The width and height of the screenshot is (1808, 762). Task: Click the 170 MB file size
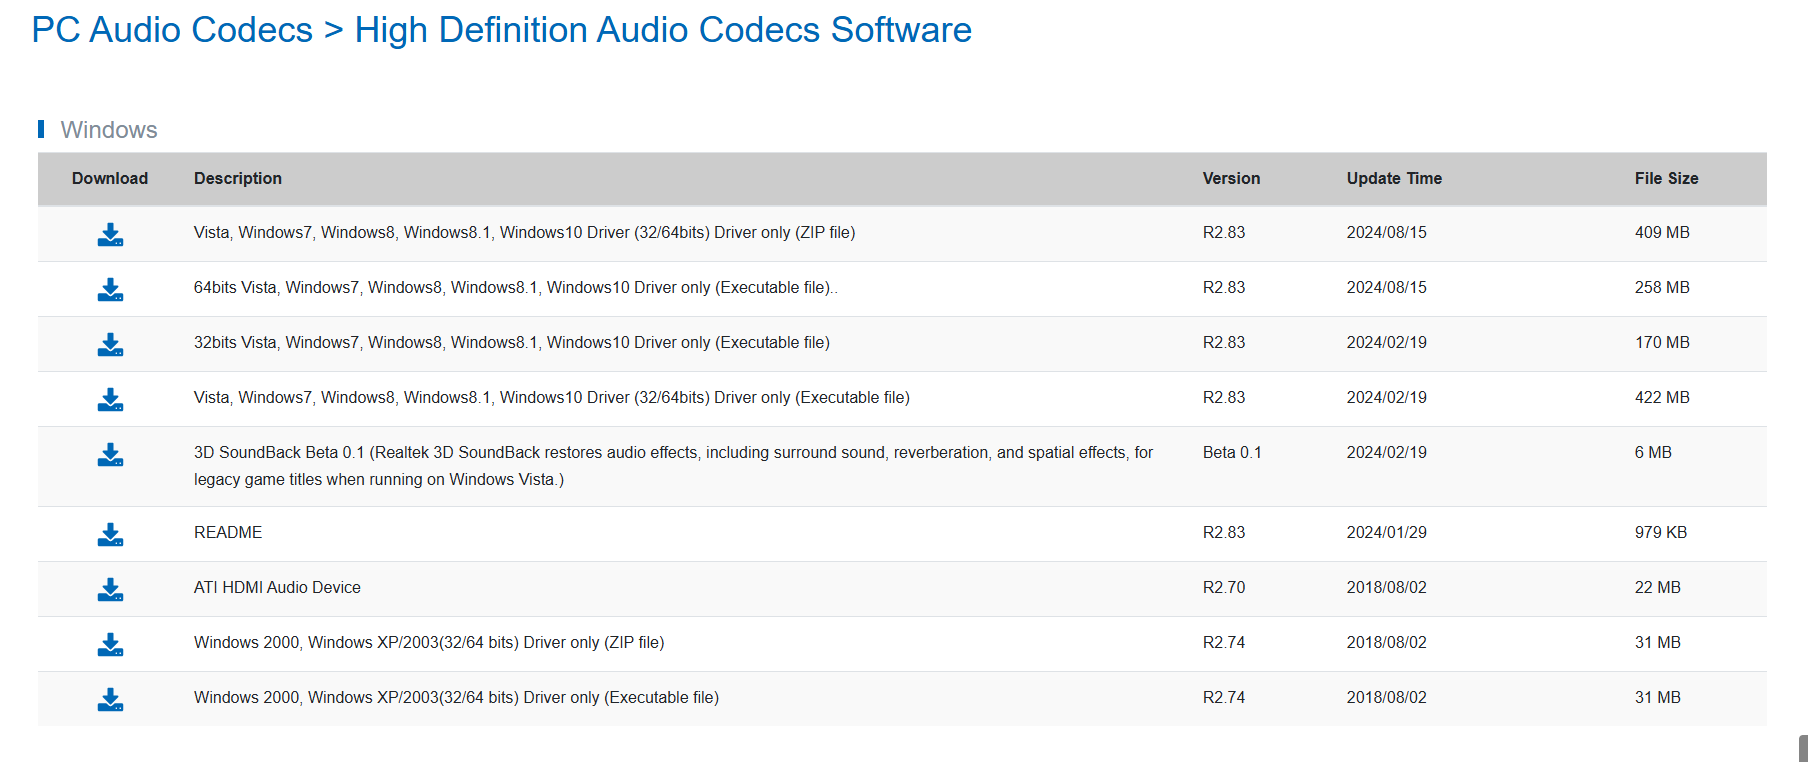click(x=1662, y=342)
